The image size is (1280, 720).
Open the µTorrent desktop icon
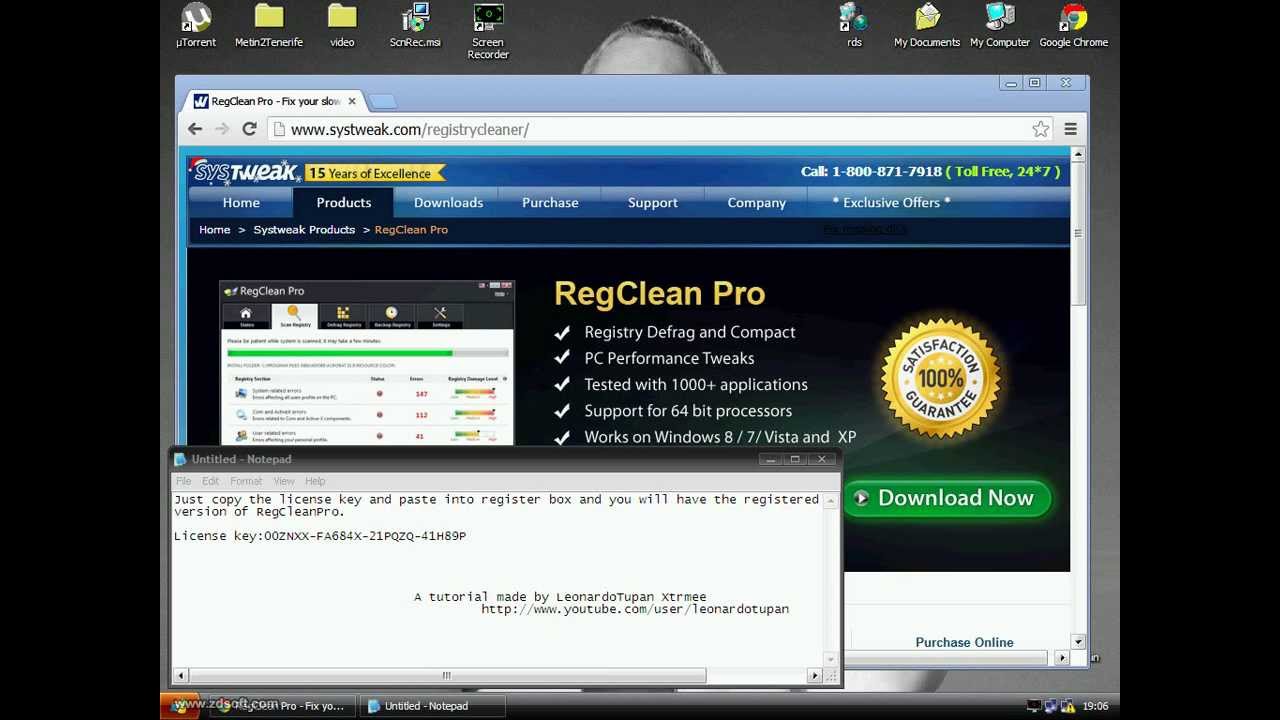coord(196,25)
